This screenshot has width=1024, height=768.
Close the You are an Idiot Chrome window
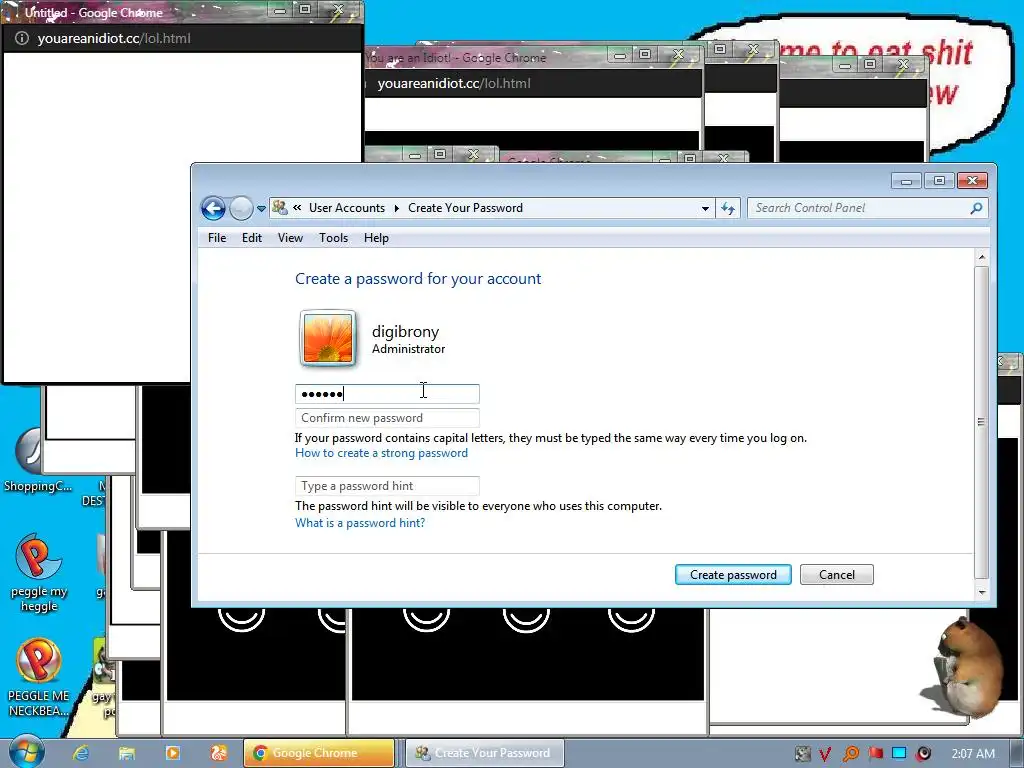(679, 55)
